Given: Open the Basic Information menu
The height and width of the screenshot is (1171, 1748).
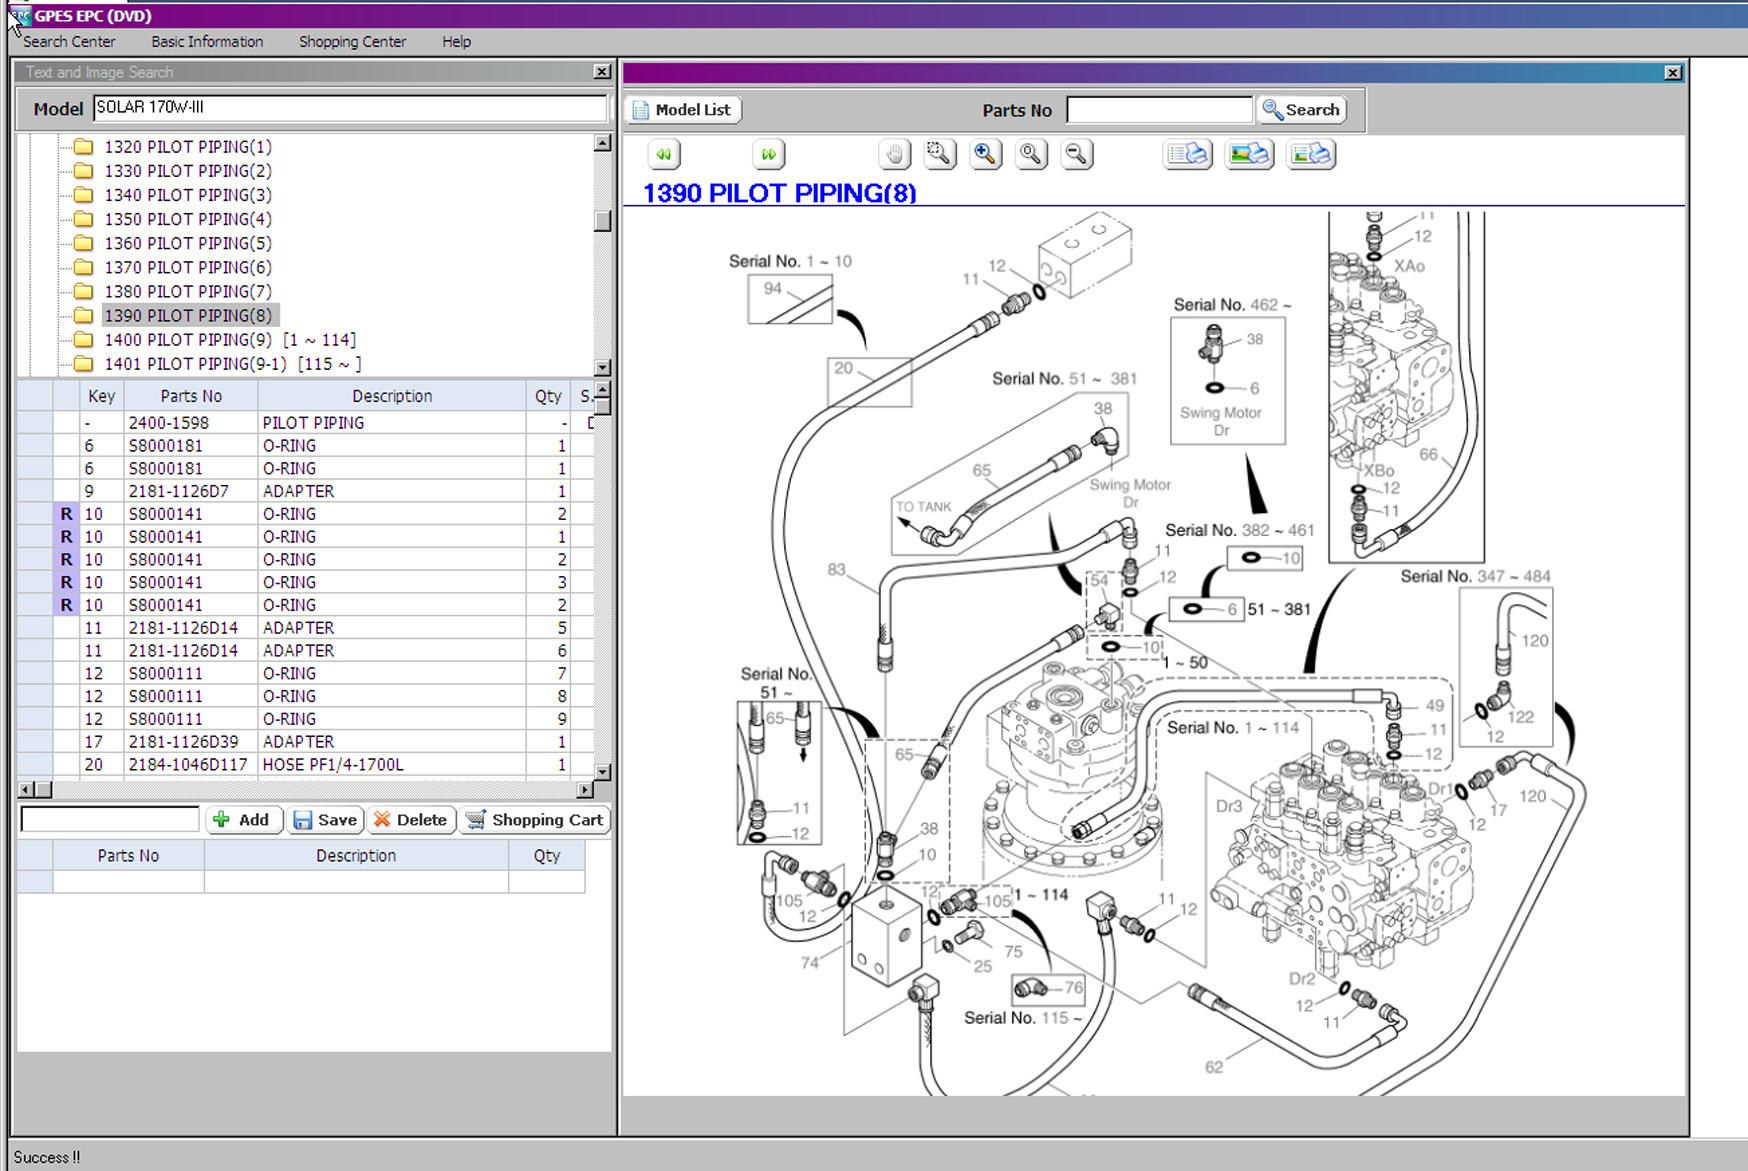Looking at the screenshot, I should click(x=207, y=42).
